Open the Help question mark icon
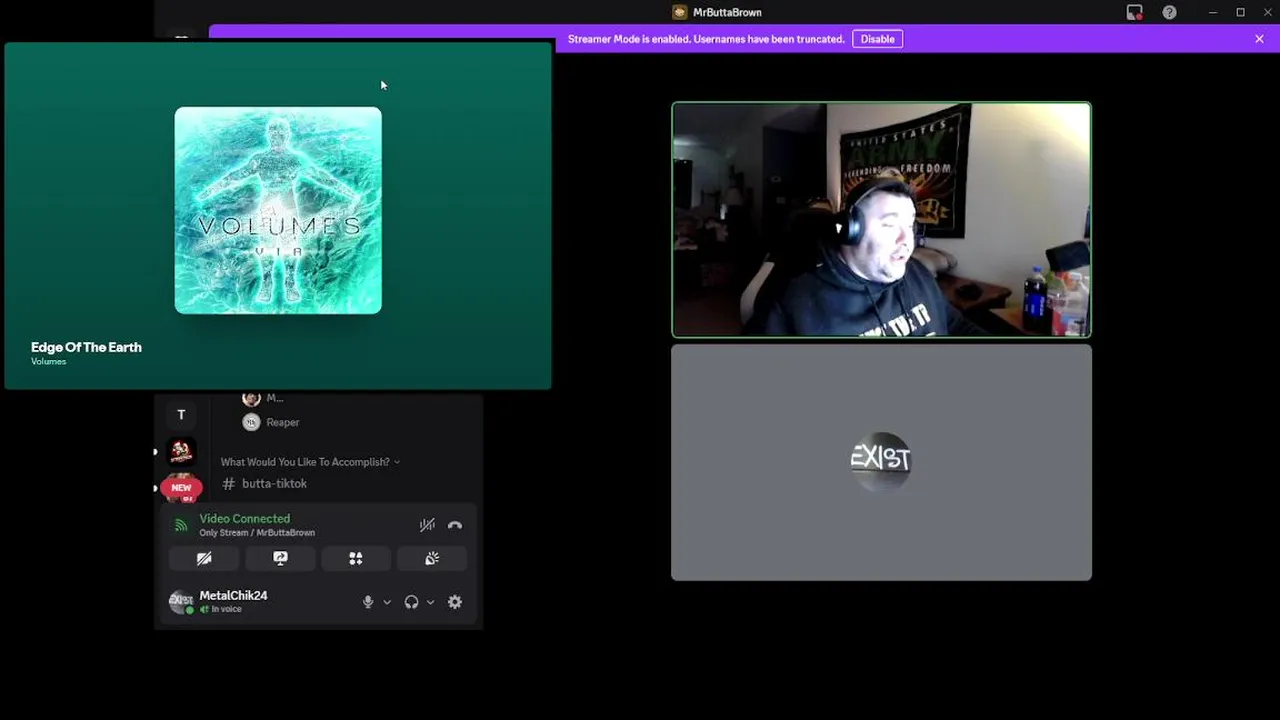This screenshot has height=720, width=1280. pyautogui.click(x=1169, y=12)
